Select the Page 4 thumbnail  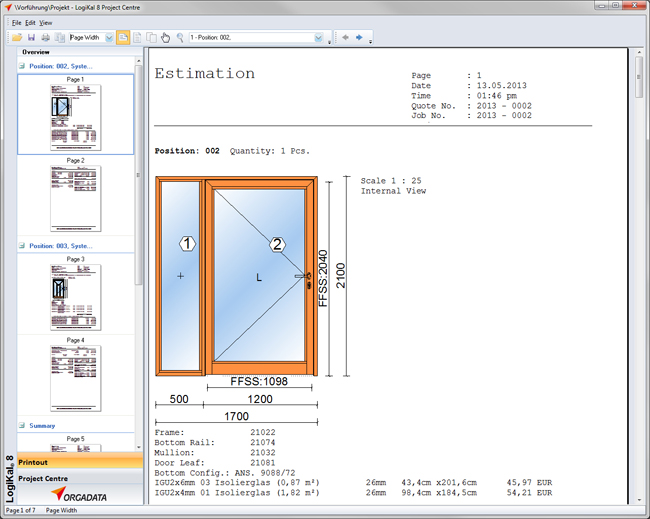pos(75,378)
